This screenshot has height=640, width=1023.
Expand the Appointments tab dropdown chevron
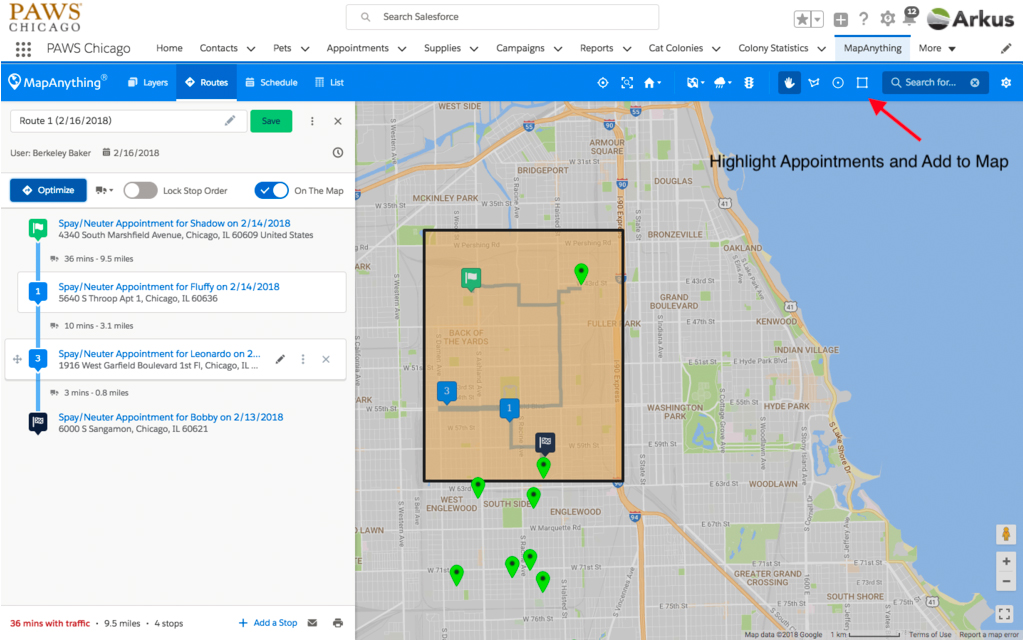click(x=403, y=49)
